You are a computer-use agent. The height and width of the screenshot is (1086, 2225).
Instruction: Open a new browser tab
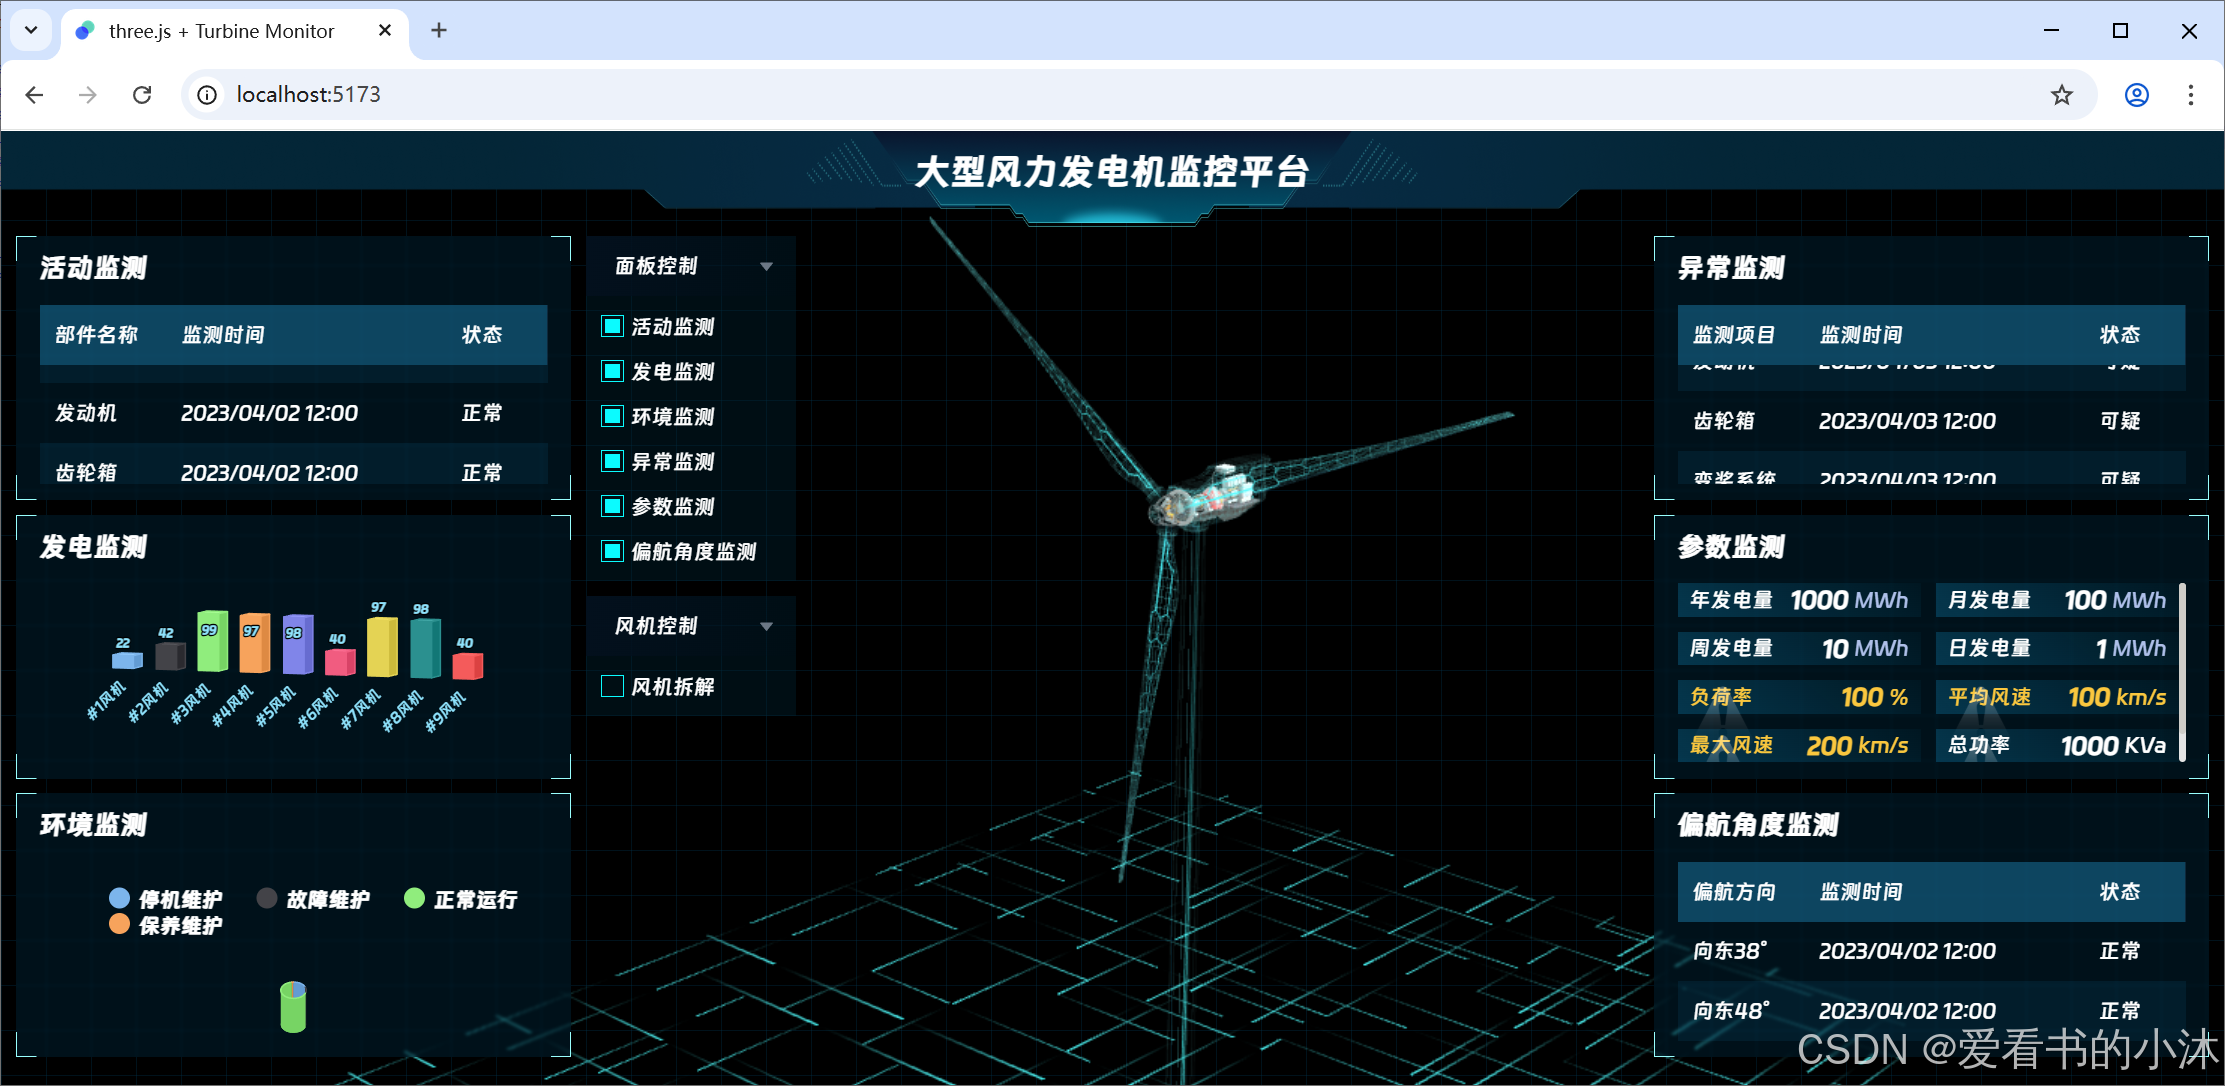click(x=438, y=31)
